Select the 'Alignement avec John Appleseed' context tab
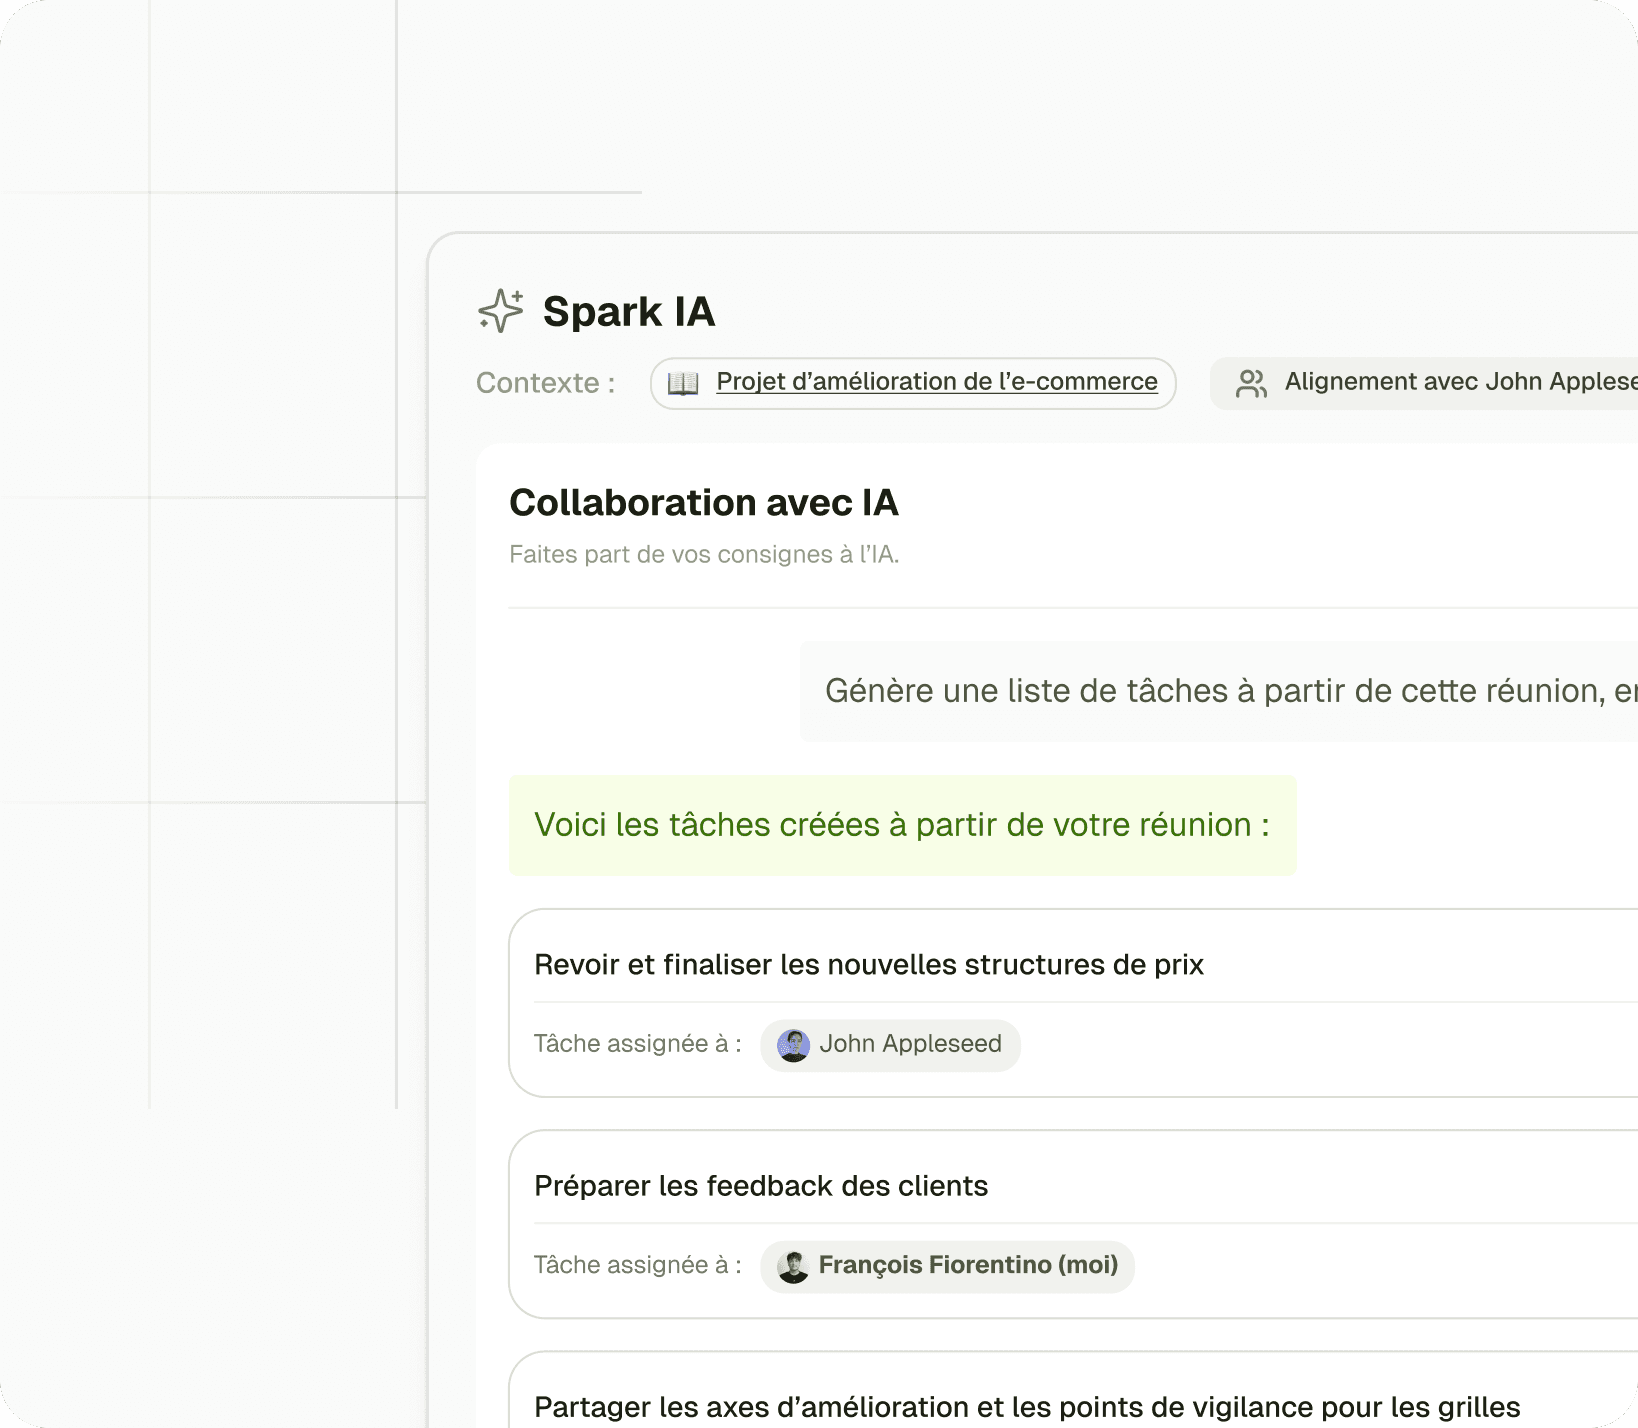The image size is (1638, 1428). point(1420,382)
